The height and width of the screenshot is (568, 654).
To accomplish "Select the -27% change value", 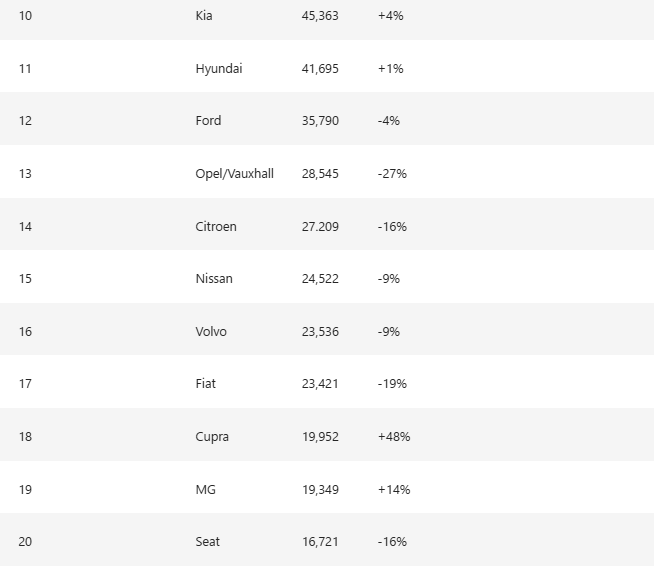I will coord(392,173).
